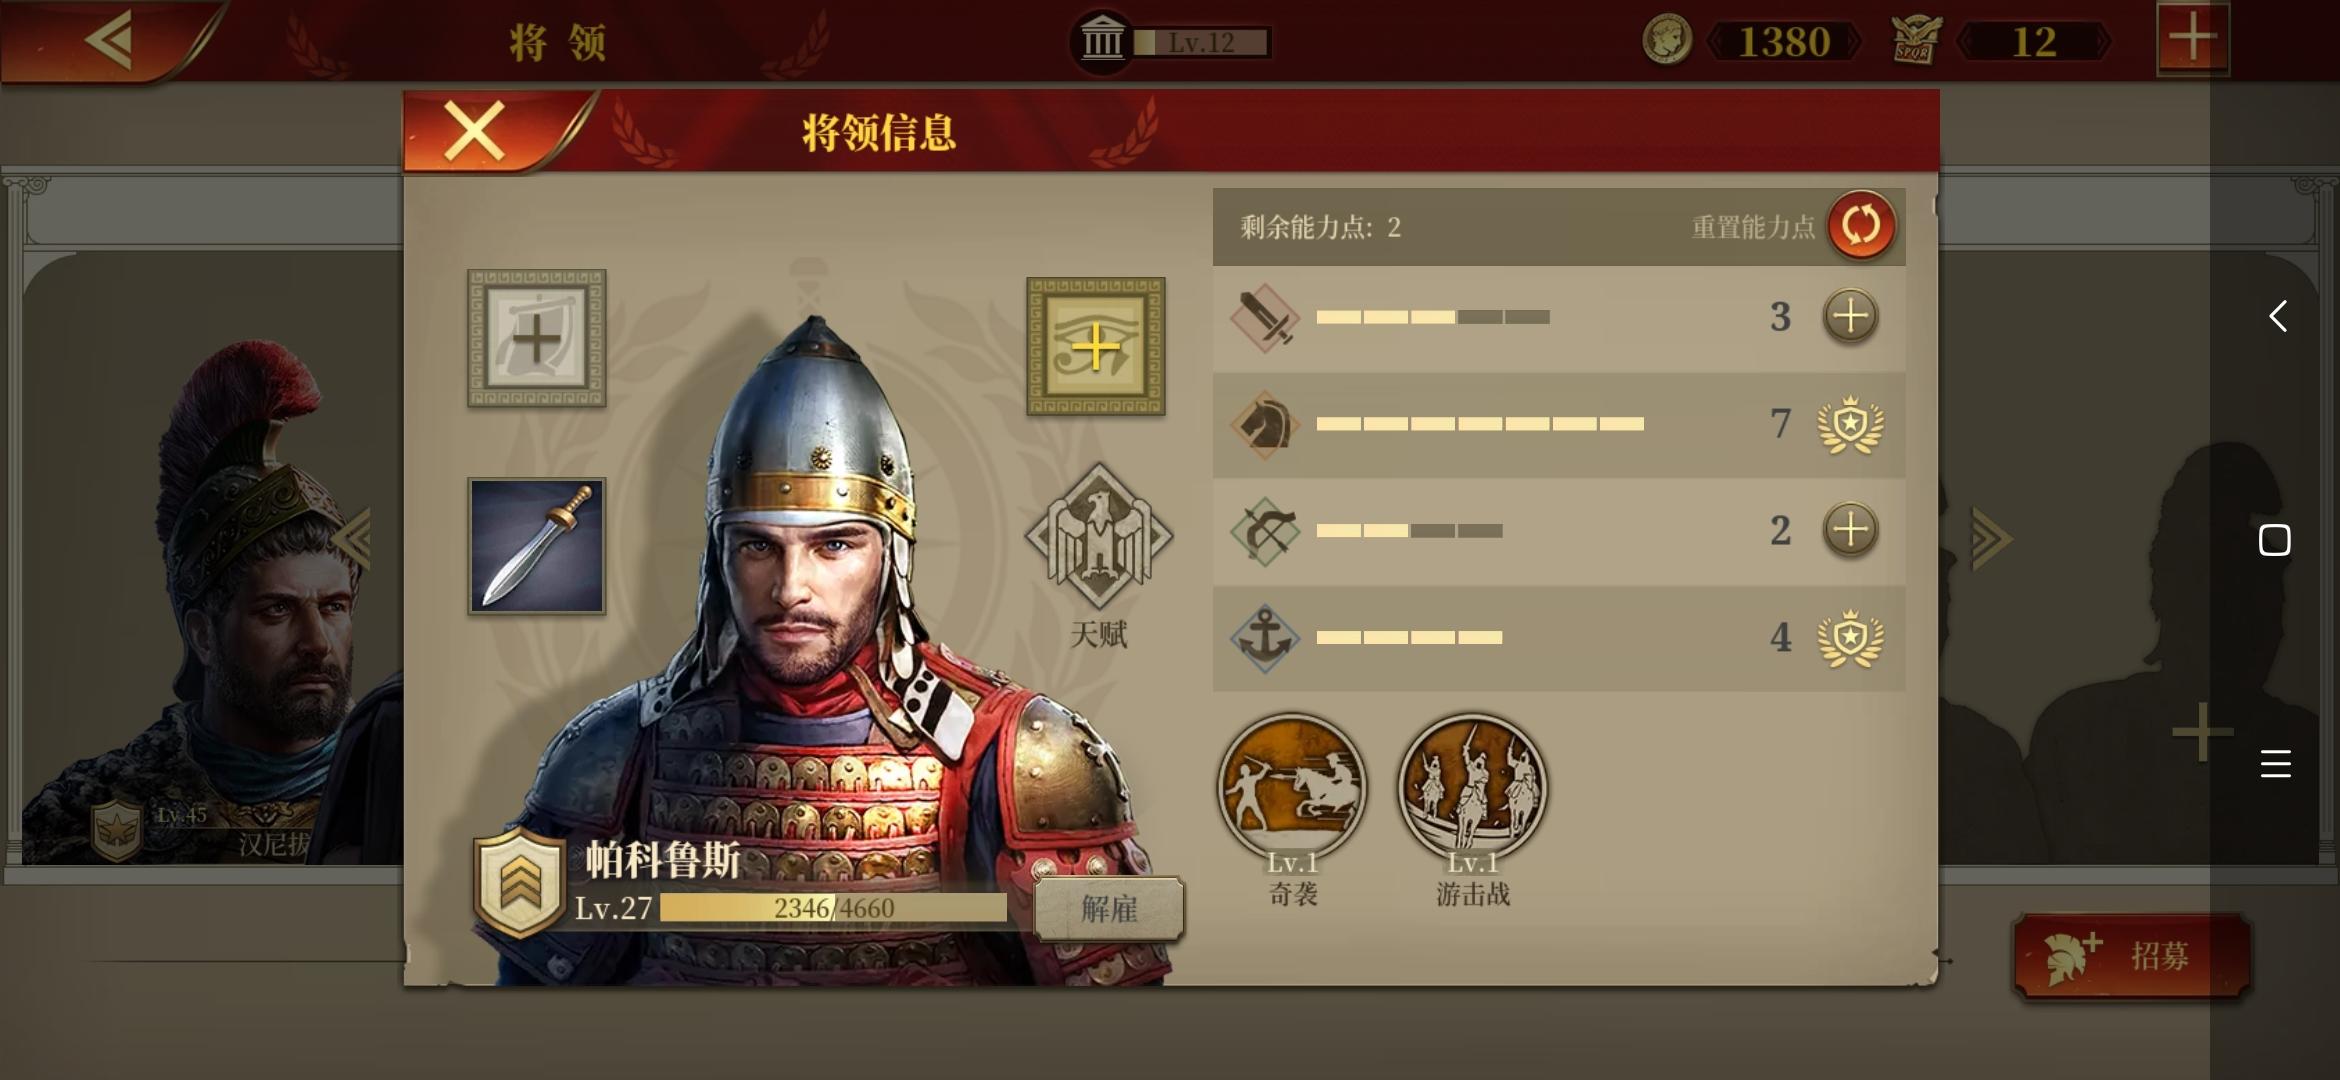
Task: Add a point to infantry sword ability
Action: tap(1850, 317)
